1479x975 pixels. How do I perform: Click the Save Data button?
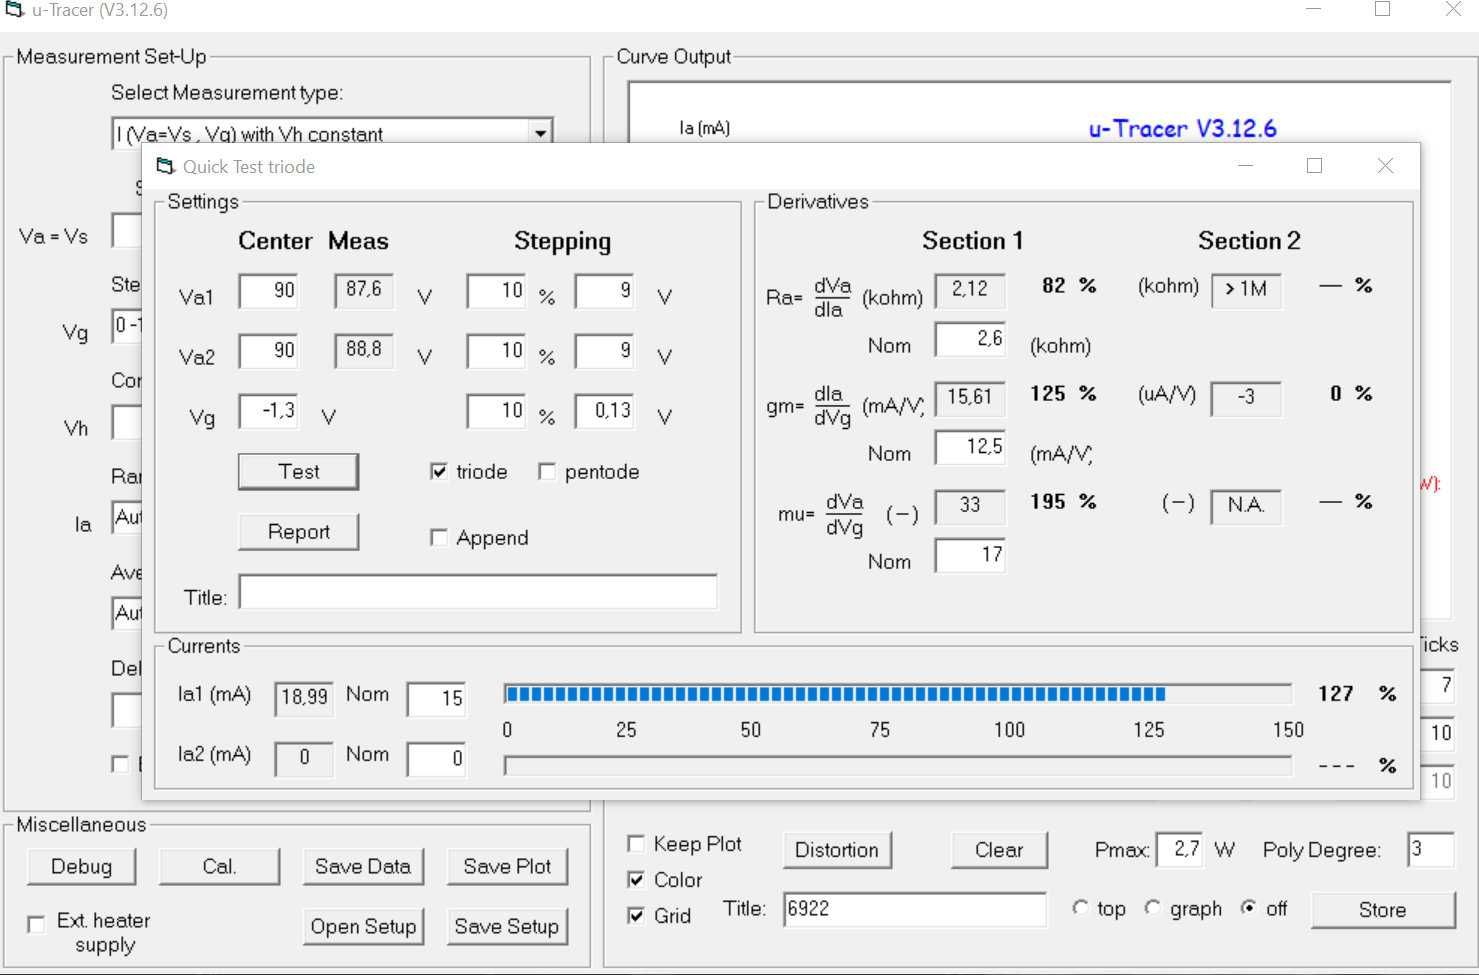[x=363, y=867]
